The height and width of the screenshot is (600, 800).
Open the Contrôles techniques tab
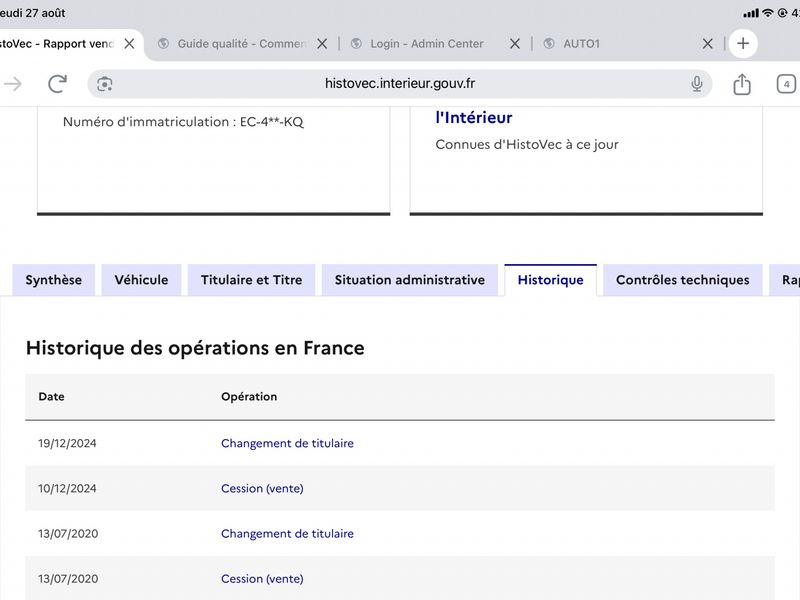[683, 280]
